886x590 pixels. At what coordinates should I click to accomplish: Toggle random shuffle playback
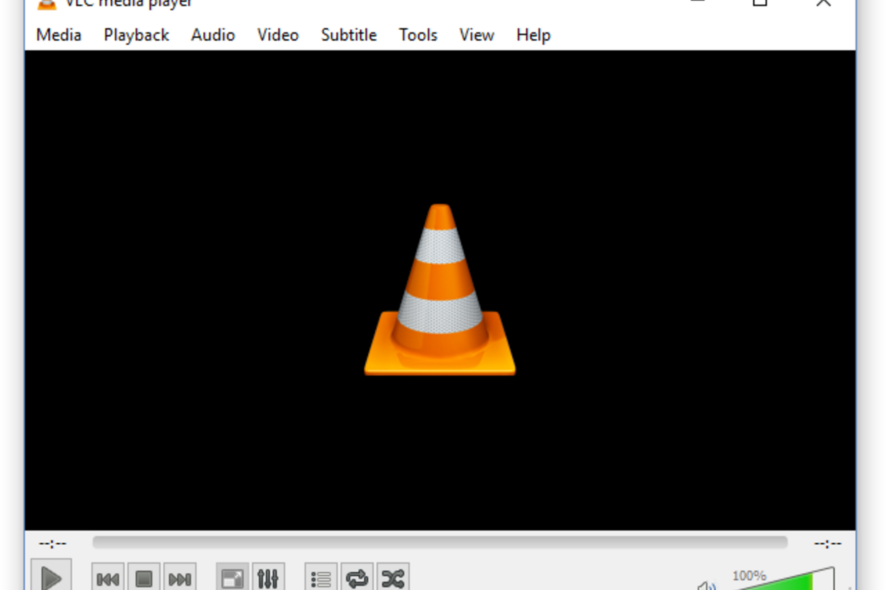tap(393, 577)
